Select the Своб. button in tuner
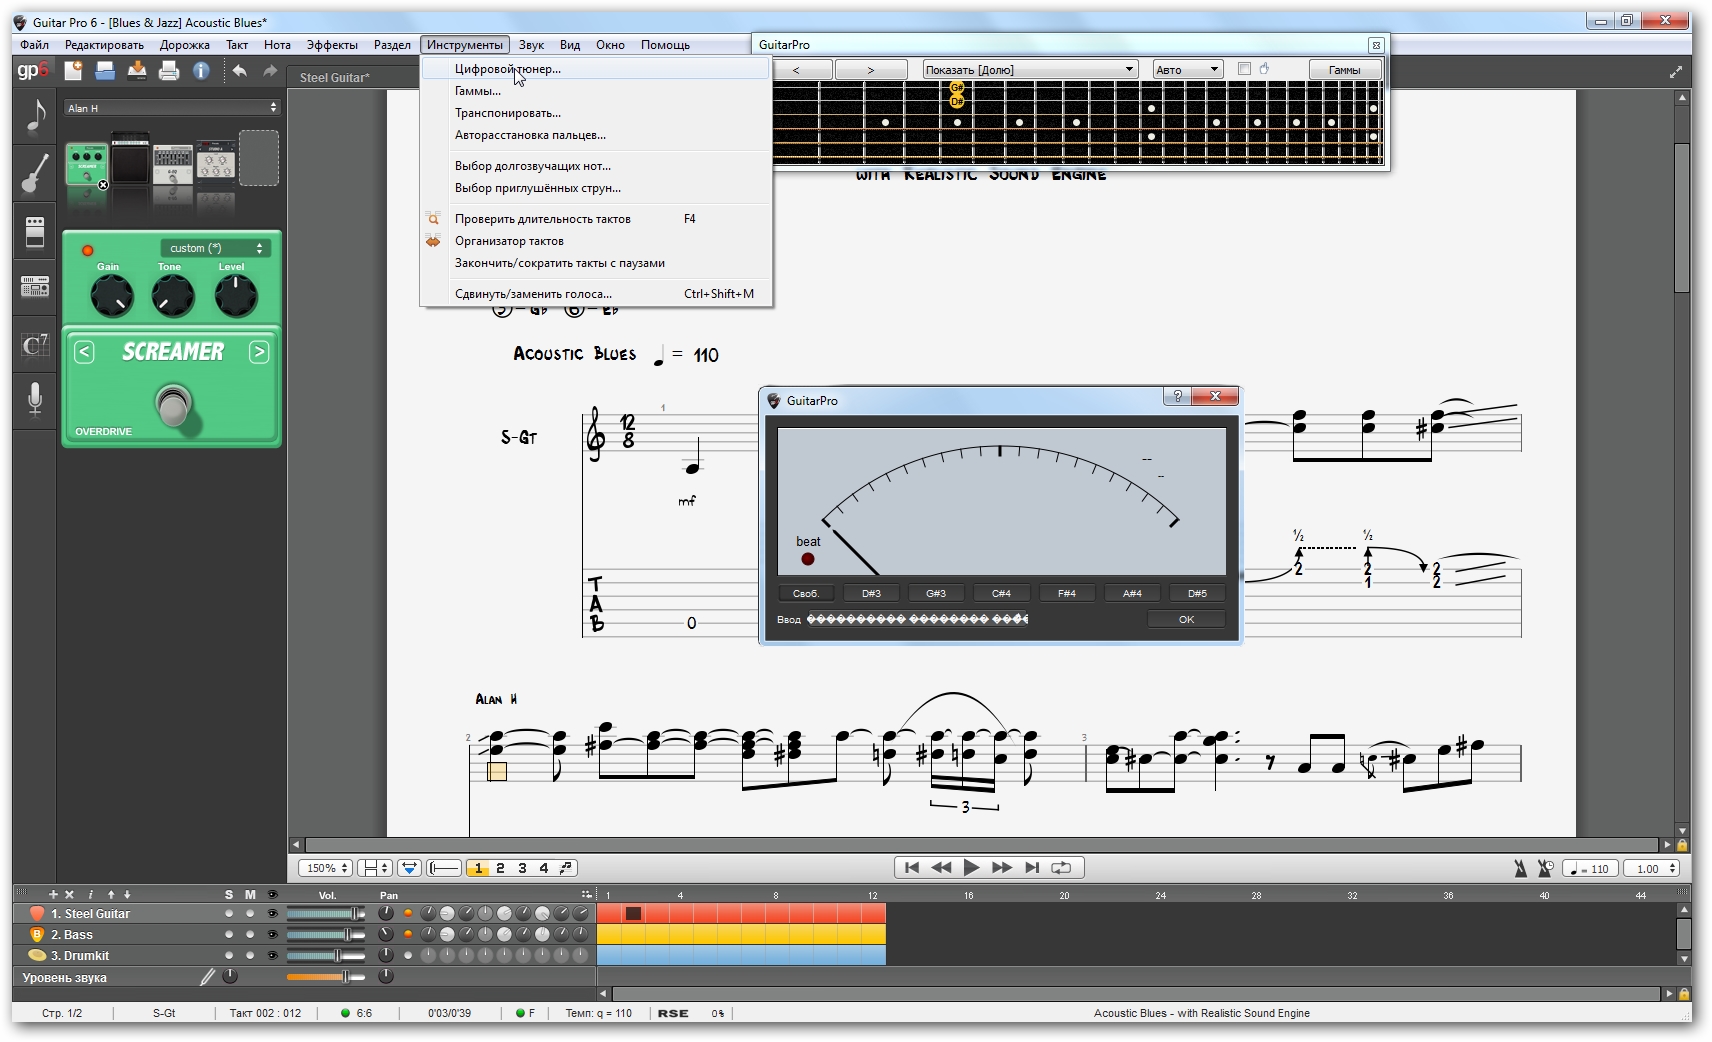 pos(806,593)
